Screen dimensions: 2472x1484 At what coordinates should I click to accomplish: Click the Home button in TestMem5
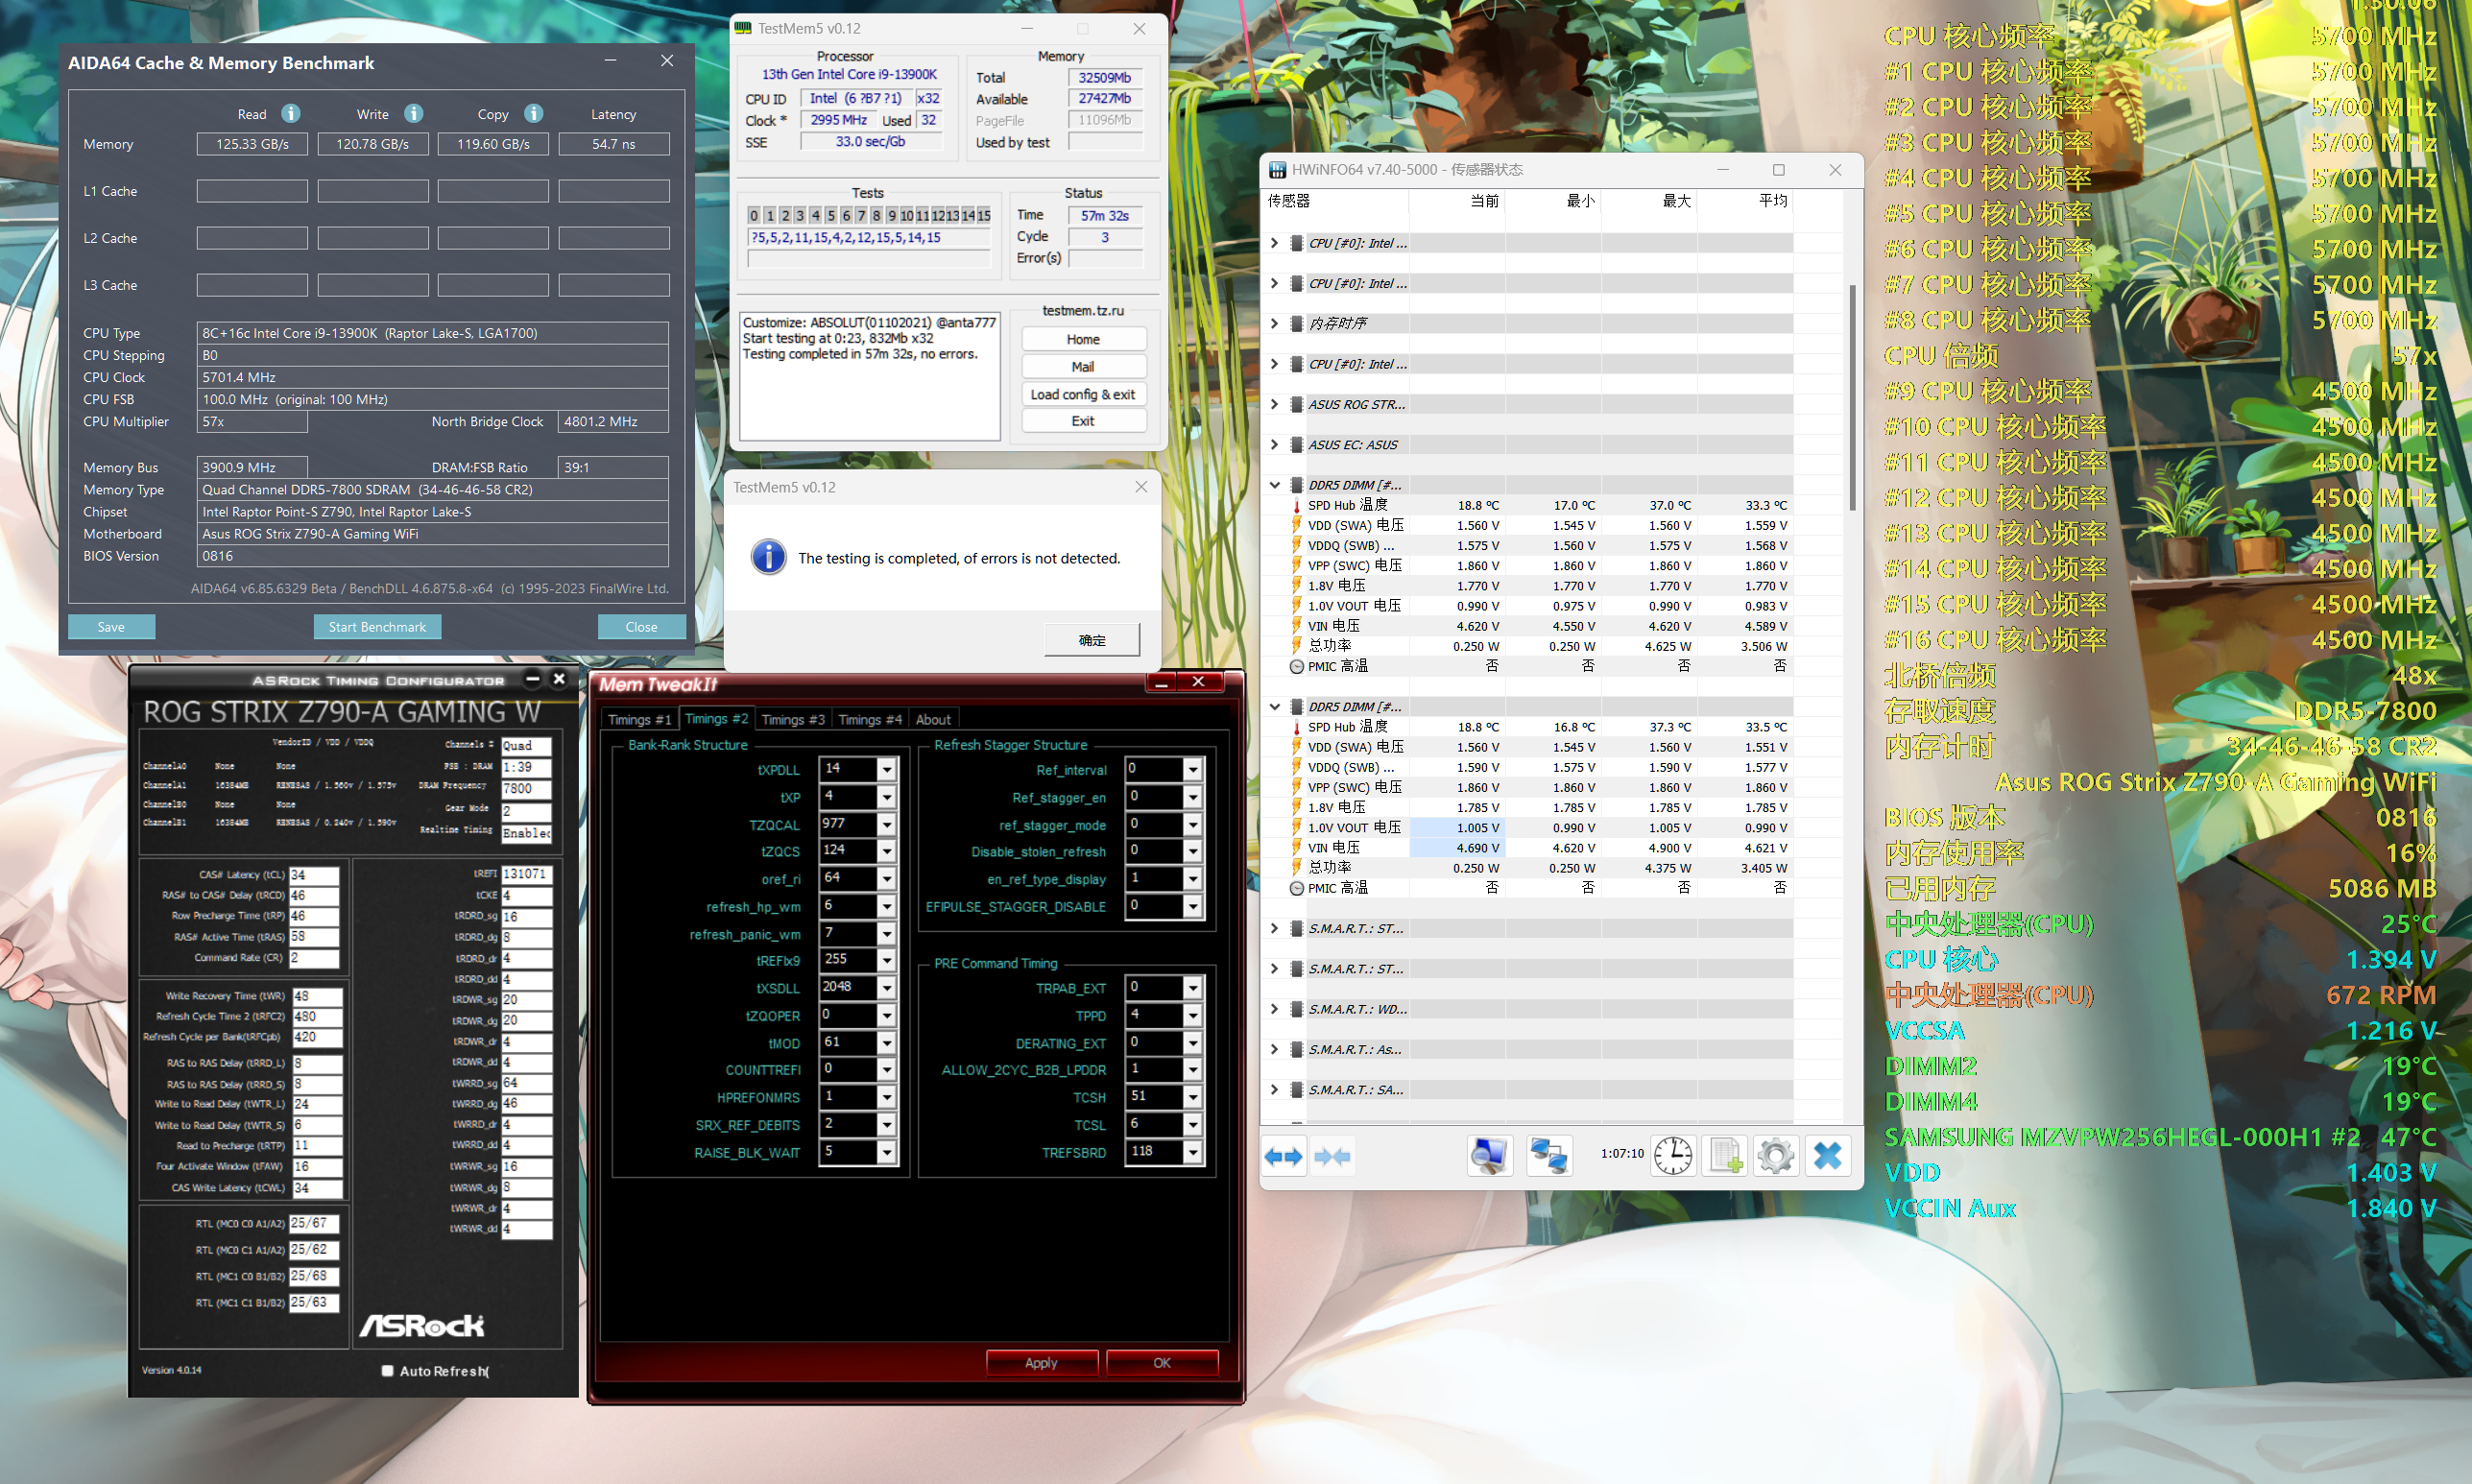pyautogui.click(x=1082, y=339)
